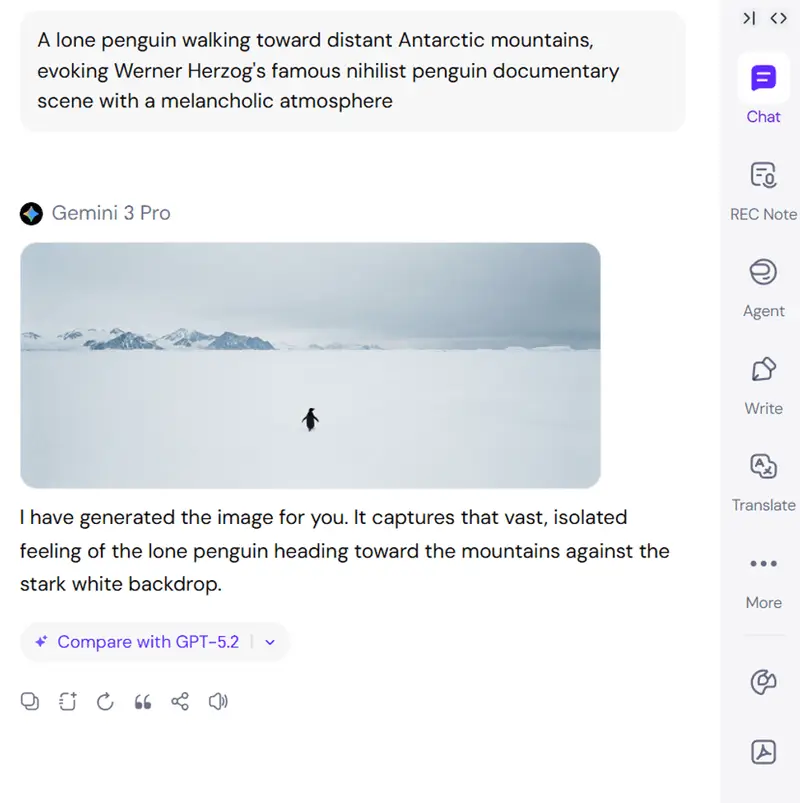Copy the response text

tap(30, 701)
